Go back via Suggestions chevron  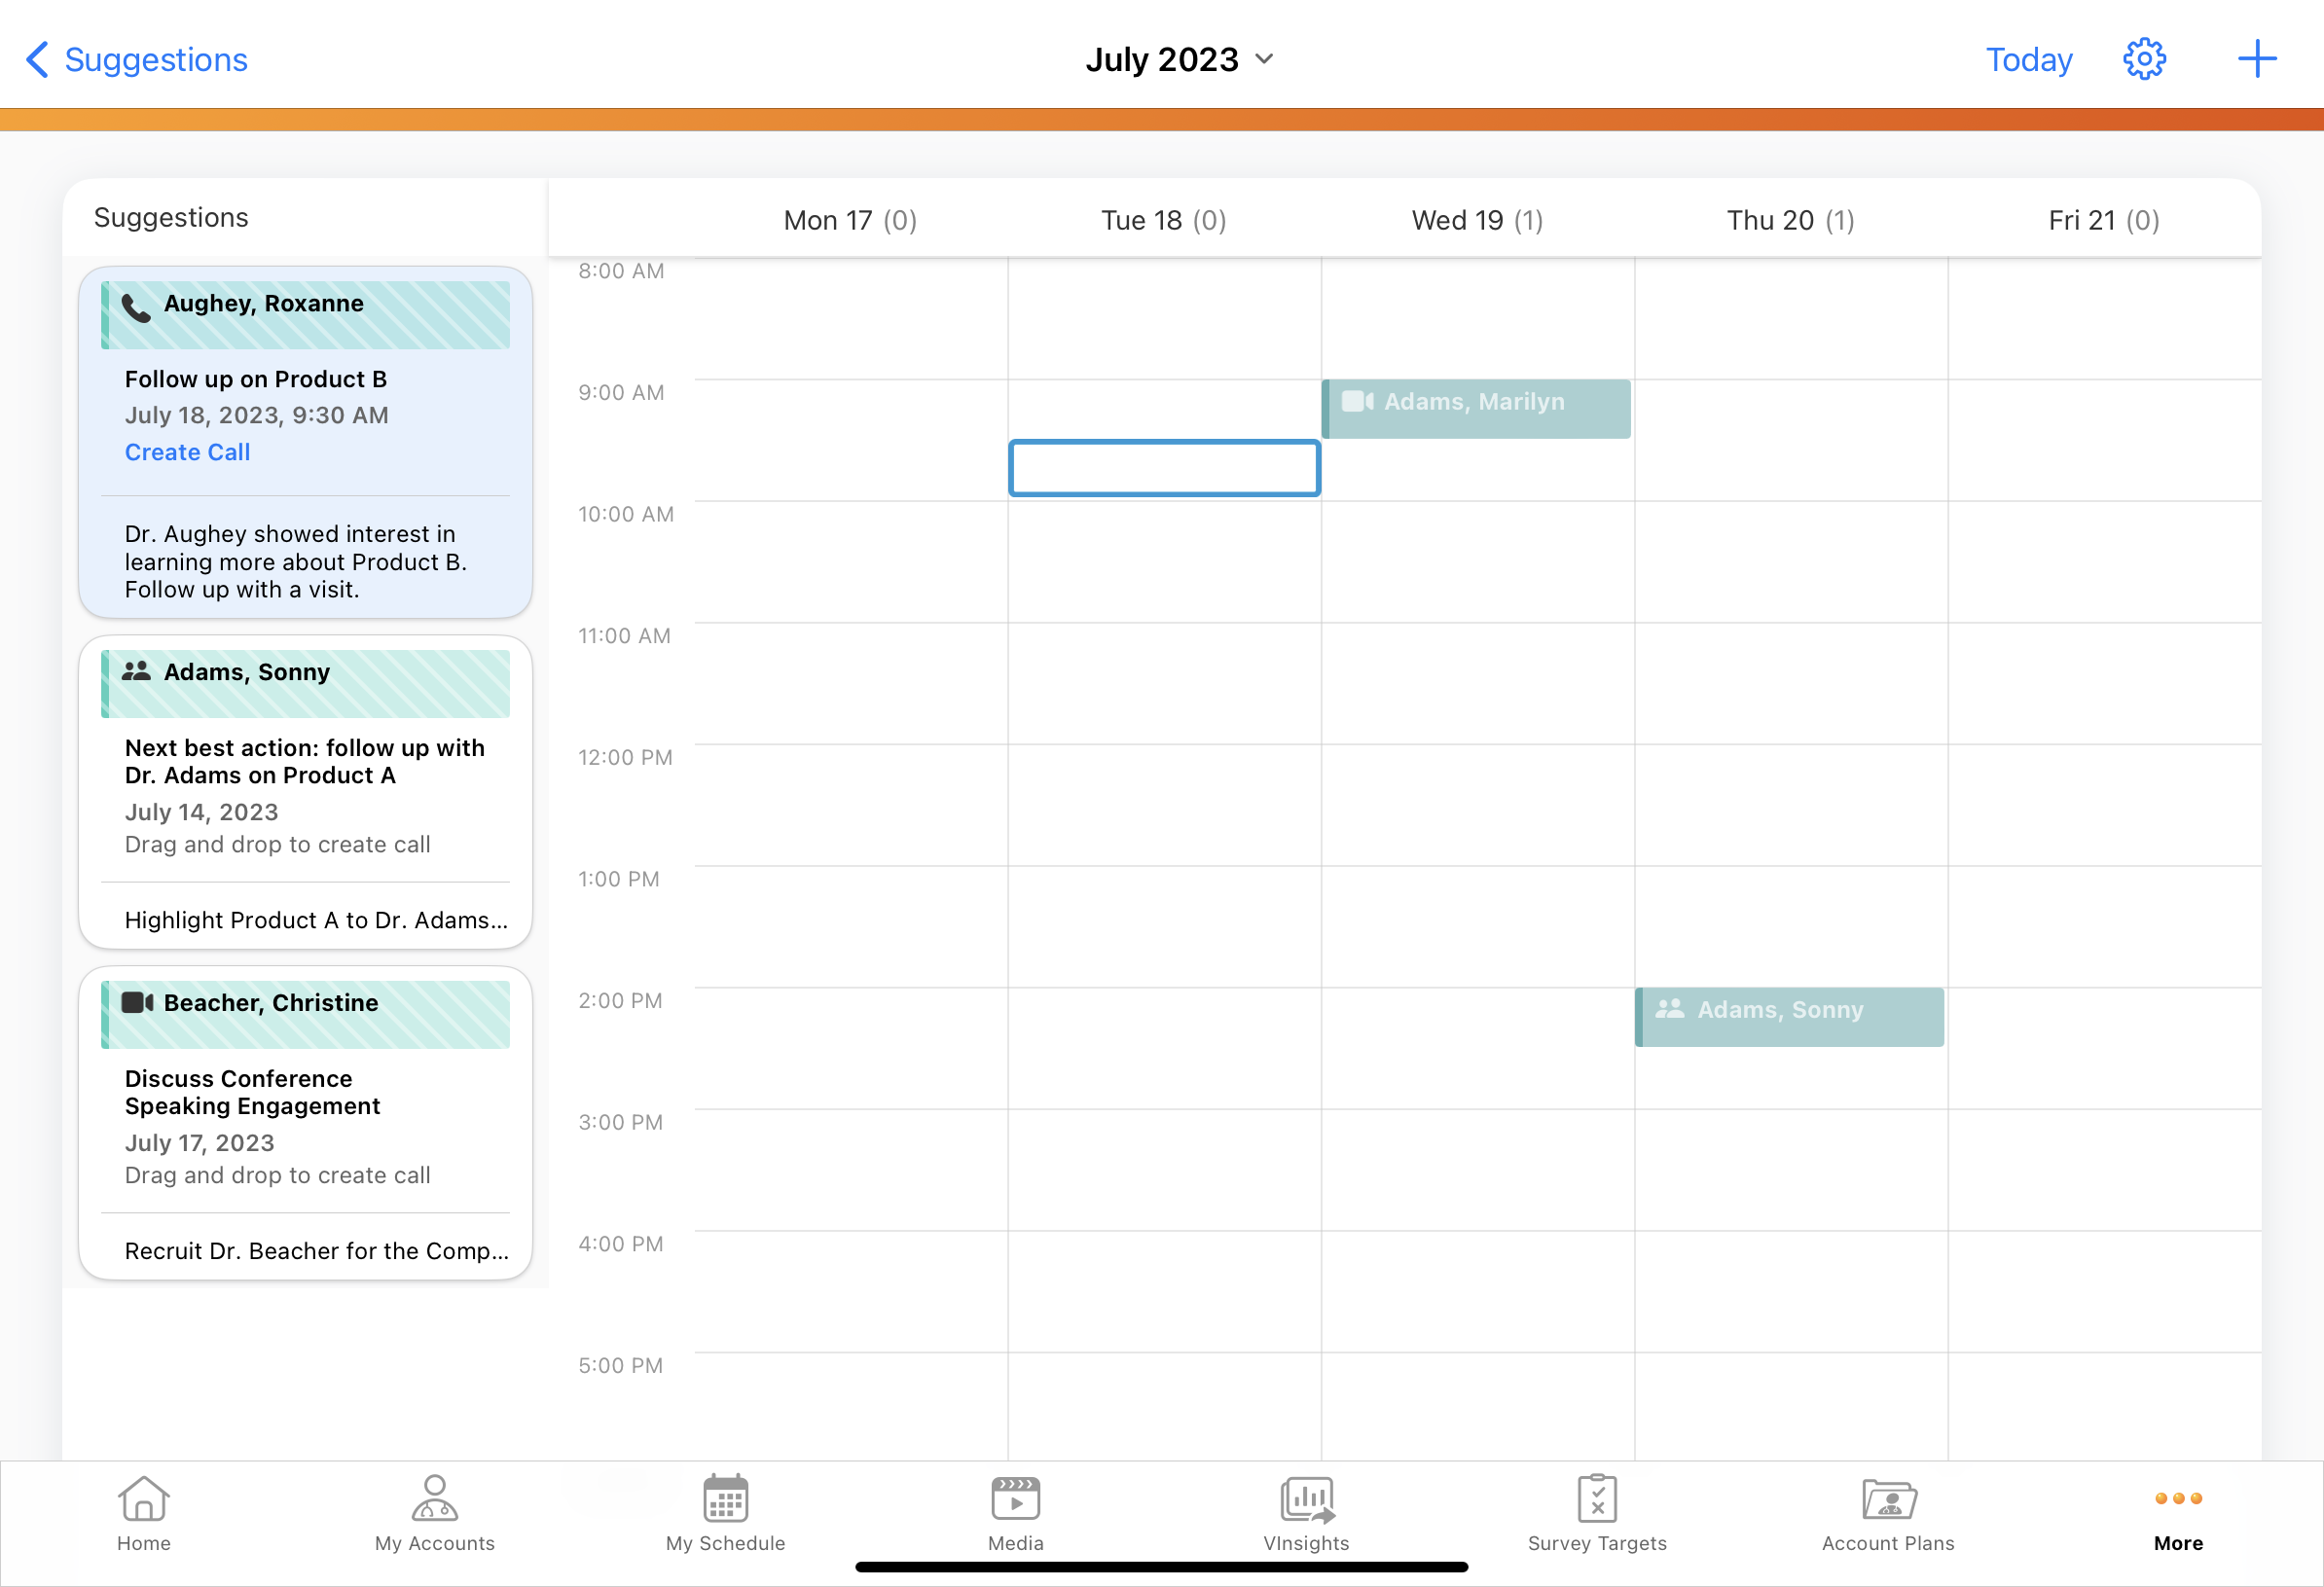(137, 59)
